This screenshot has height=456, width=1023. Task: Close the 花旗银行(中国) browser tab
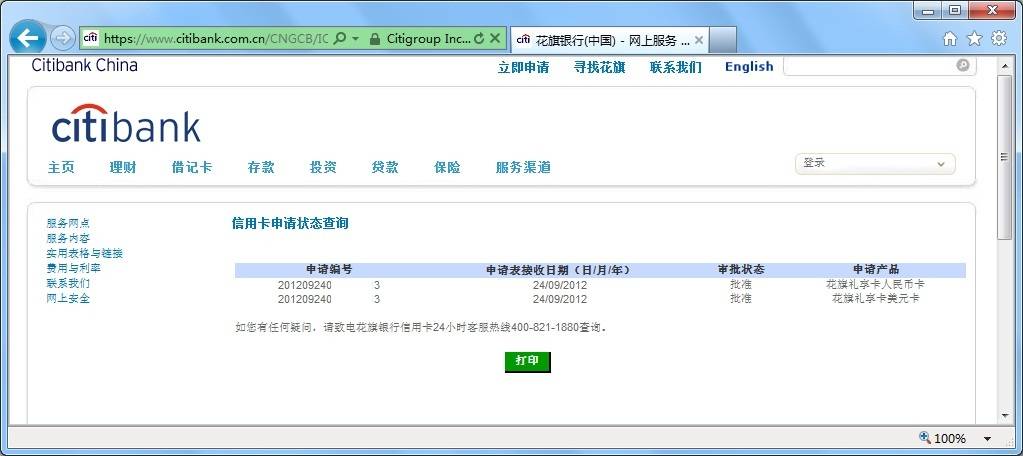pyautogui.click(x=699, y=40)
